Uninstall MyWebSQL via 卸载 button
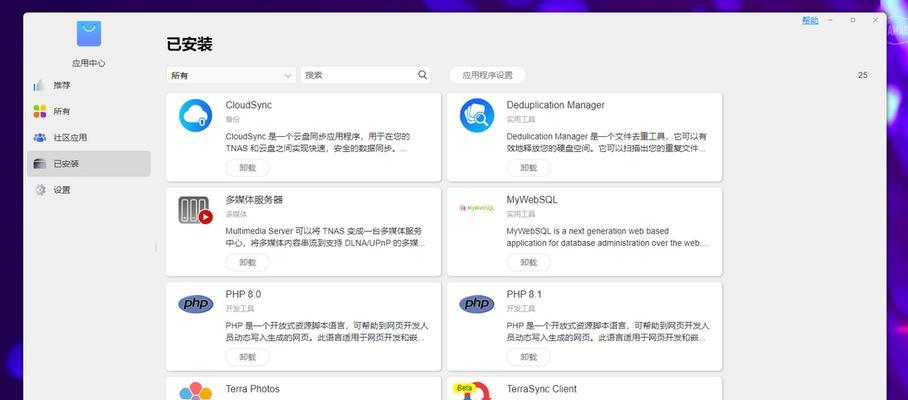 (x=528, y=262)
